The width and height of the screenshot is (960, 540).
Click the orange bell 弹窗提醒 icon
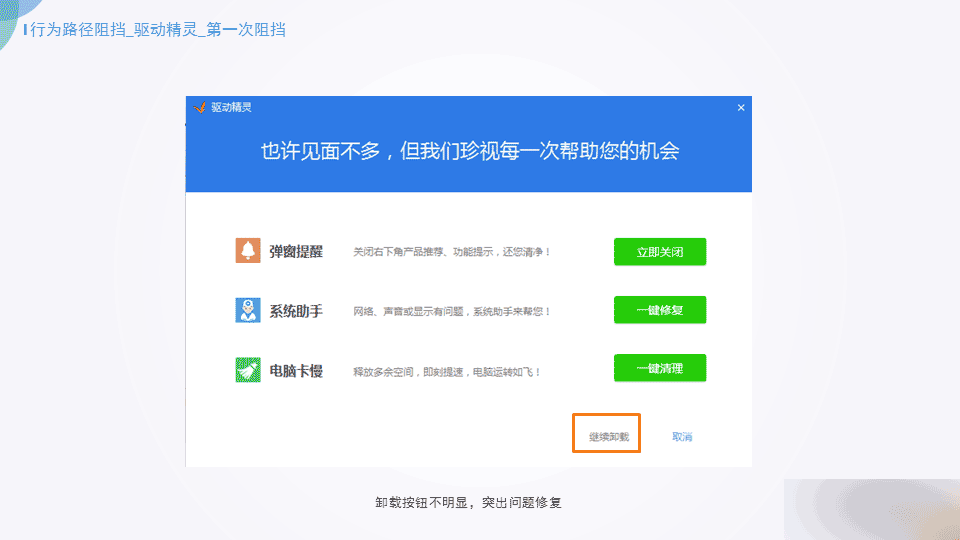coord(248,250)
